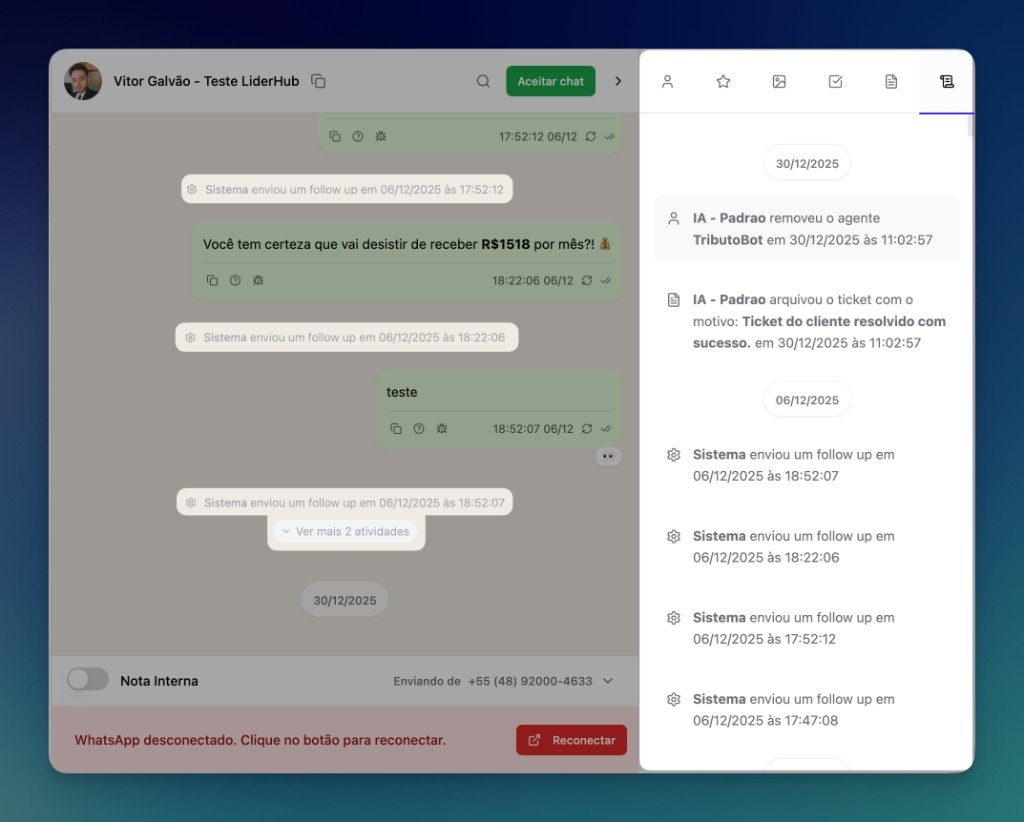Switch to the favorites star panel

(x=723, y=82)
